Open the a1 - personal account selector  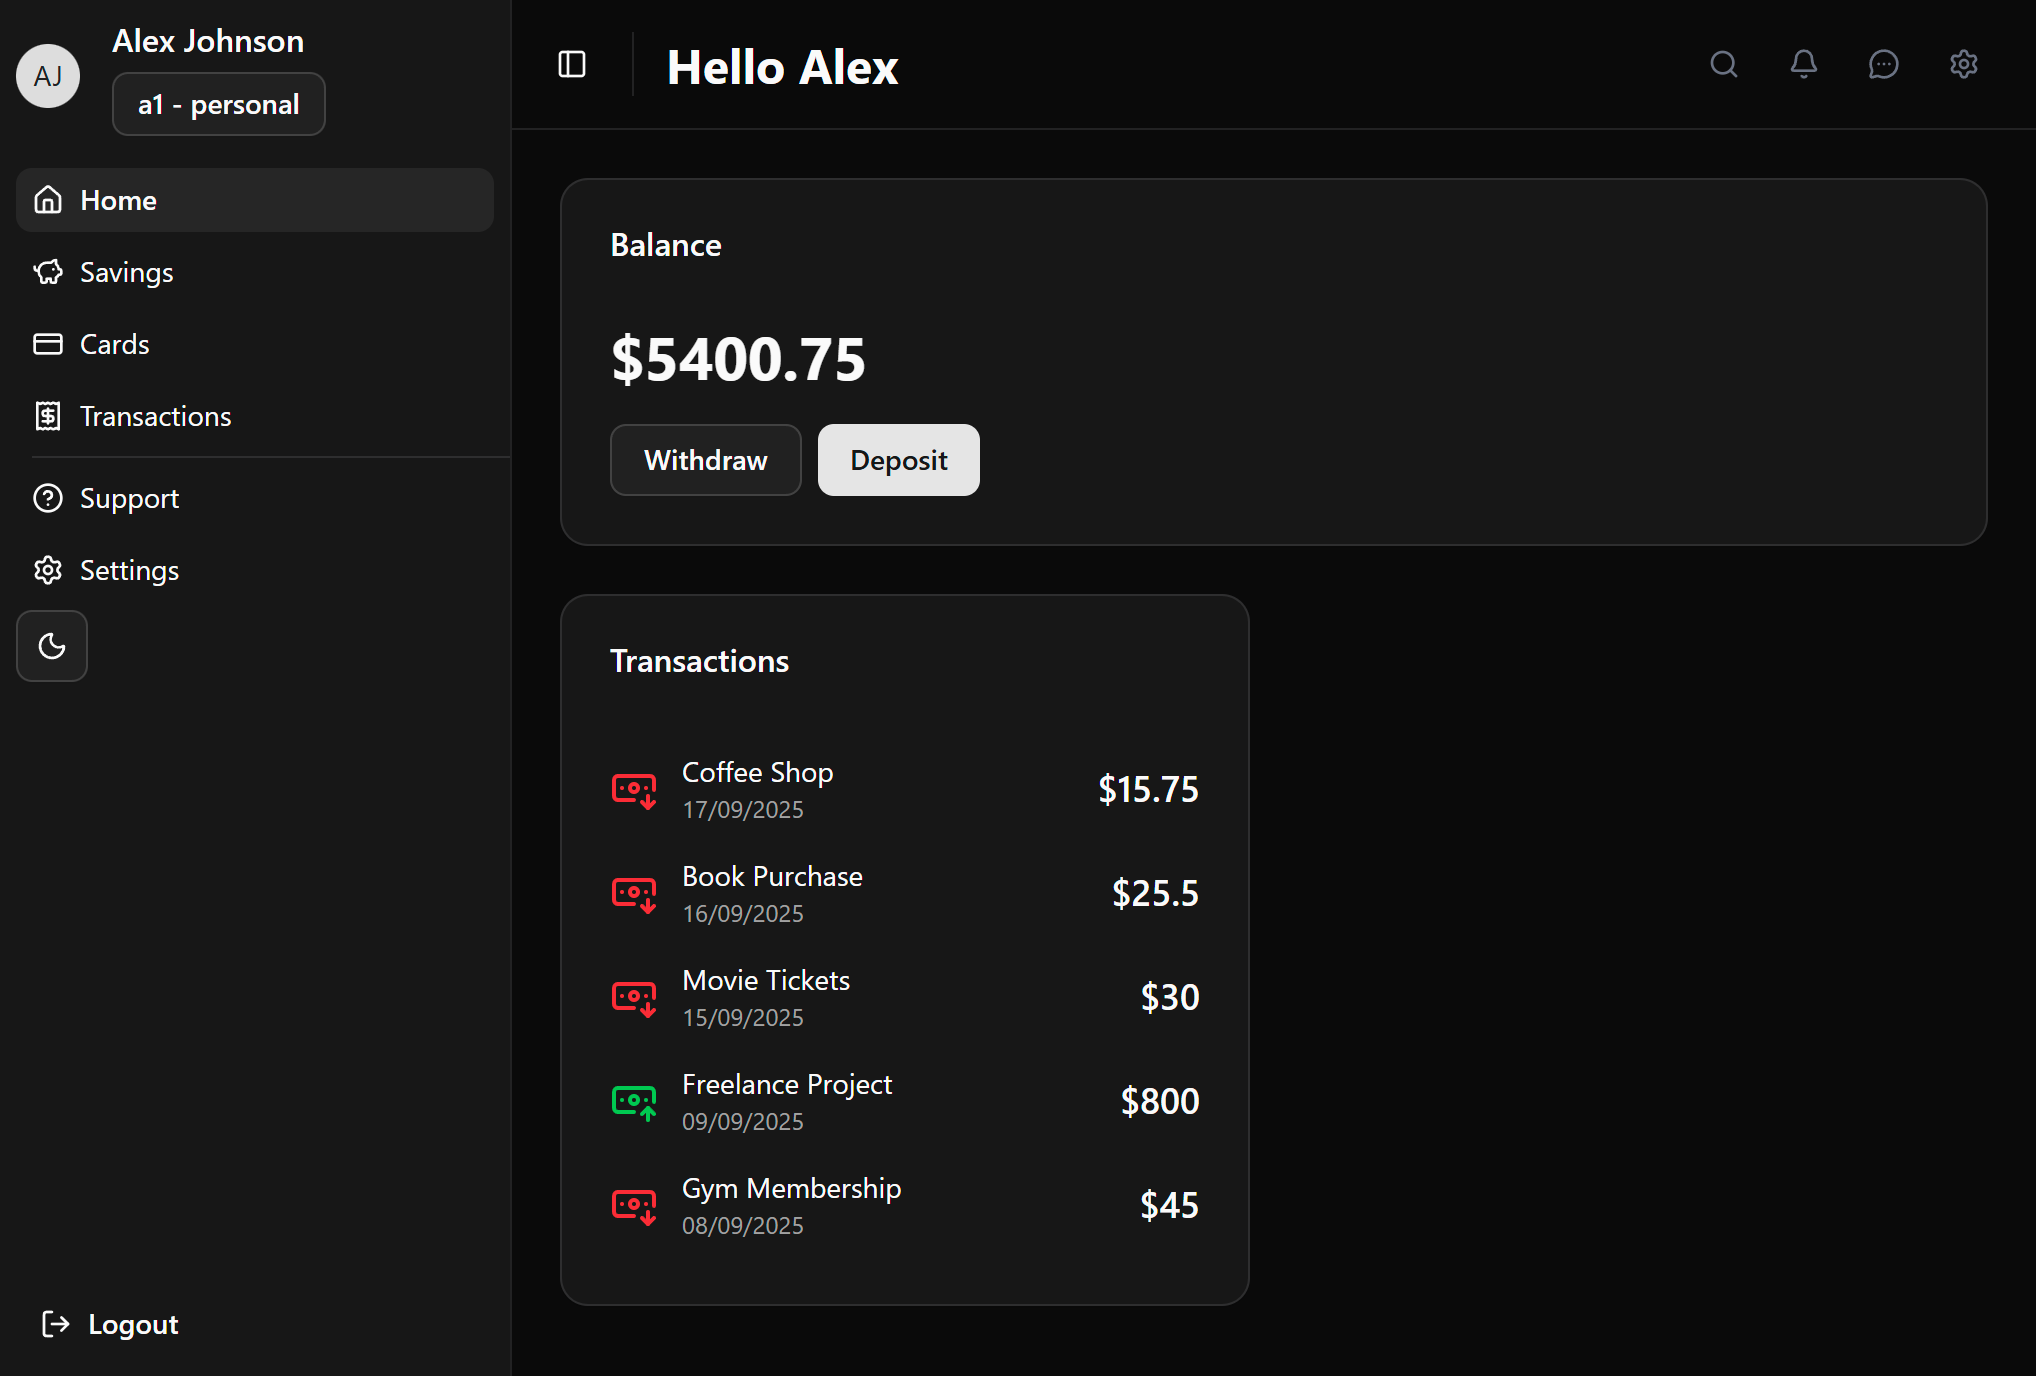[x=218, y=104]
